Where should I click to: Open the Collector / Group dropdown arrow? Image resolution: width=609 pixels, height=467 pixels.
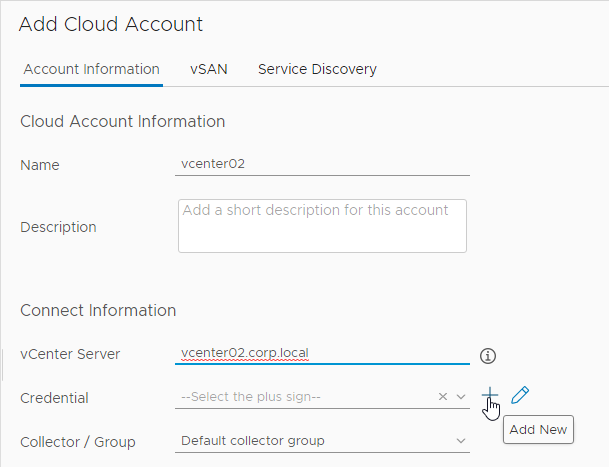(x=461, y=441)
